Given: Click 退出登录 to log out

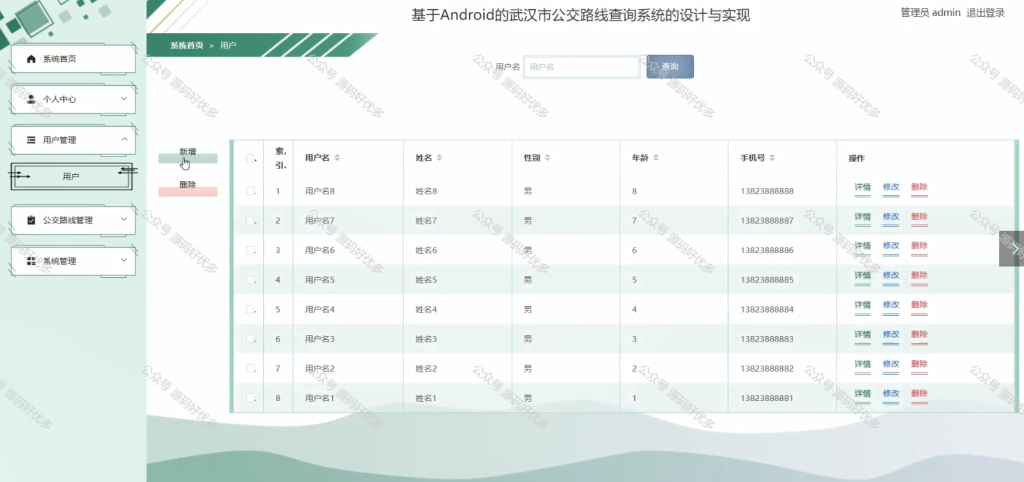Looking at the screenshot, I should (x=985, y=13).
